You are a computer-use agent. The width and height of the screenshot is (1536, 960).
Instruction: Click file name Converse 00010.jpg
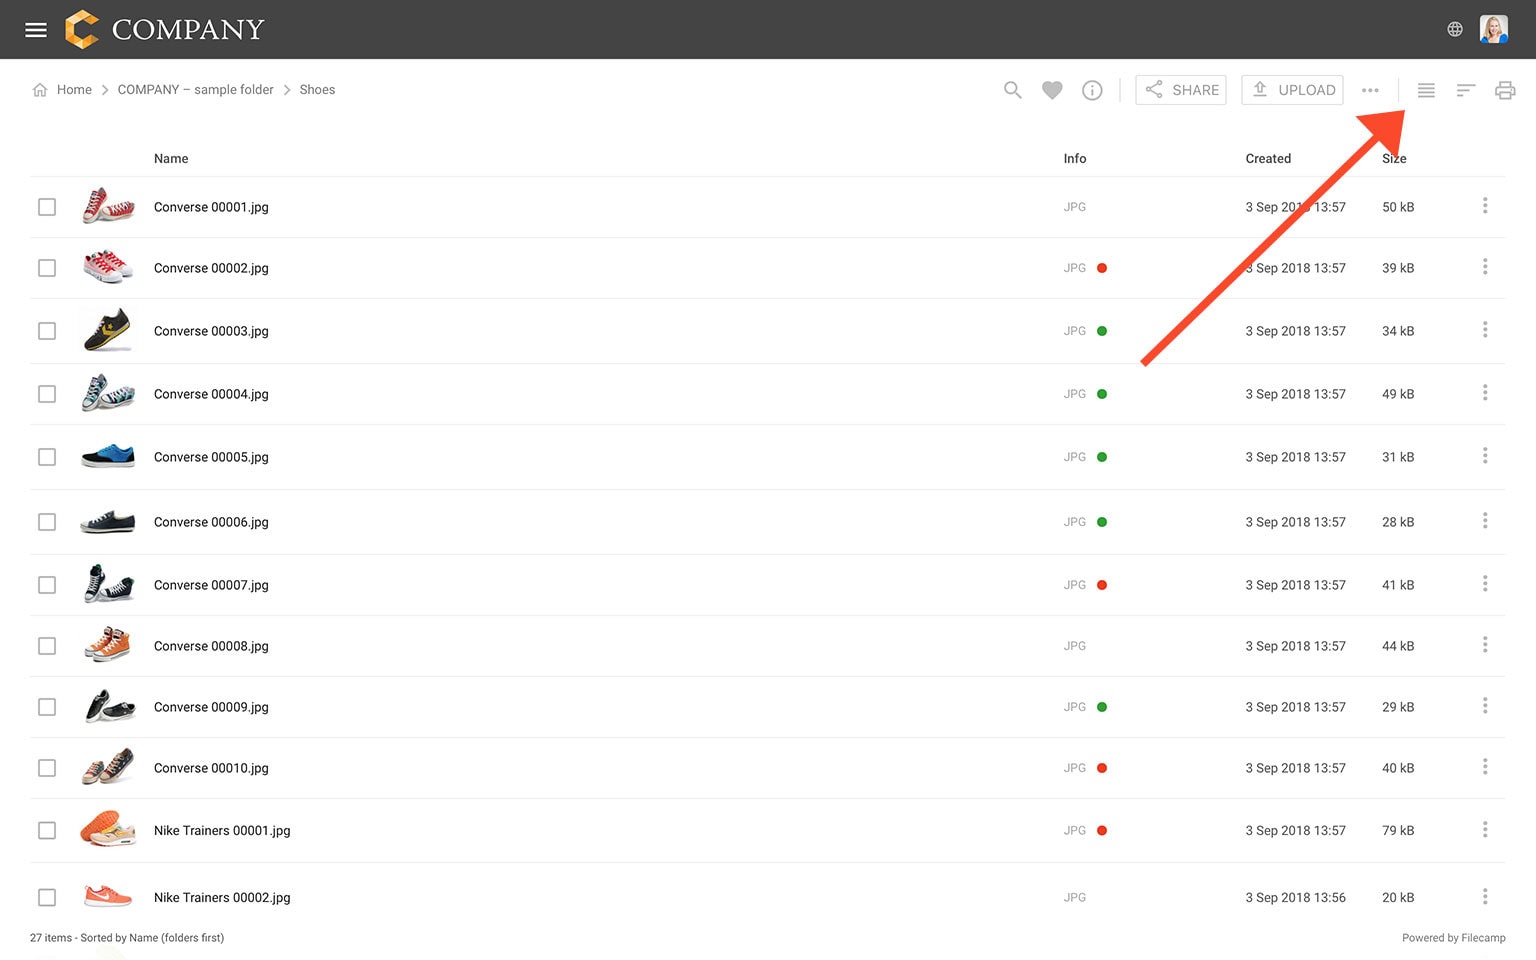(211, 768)
